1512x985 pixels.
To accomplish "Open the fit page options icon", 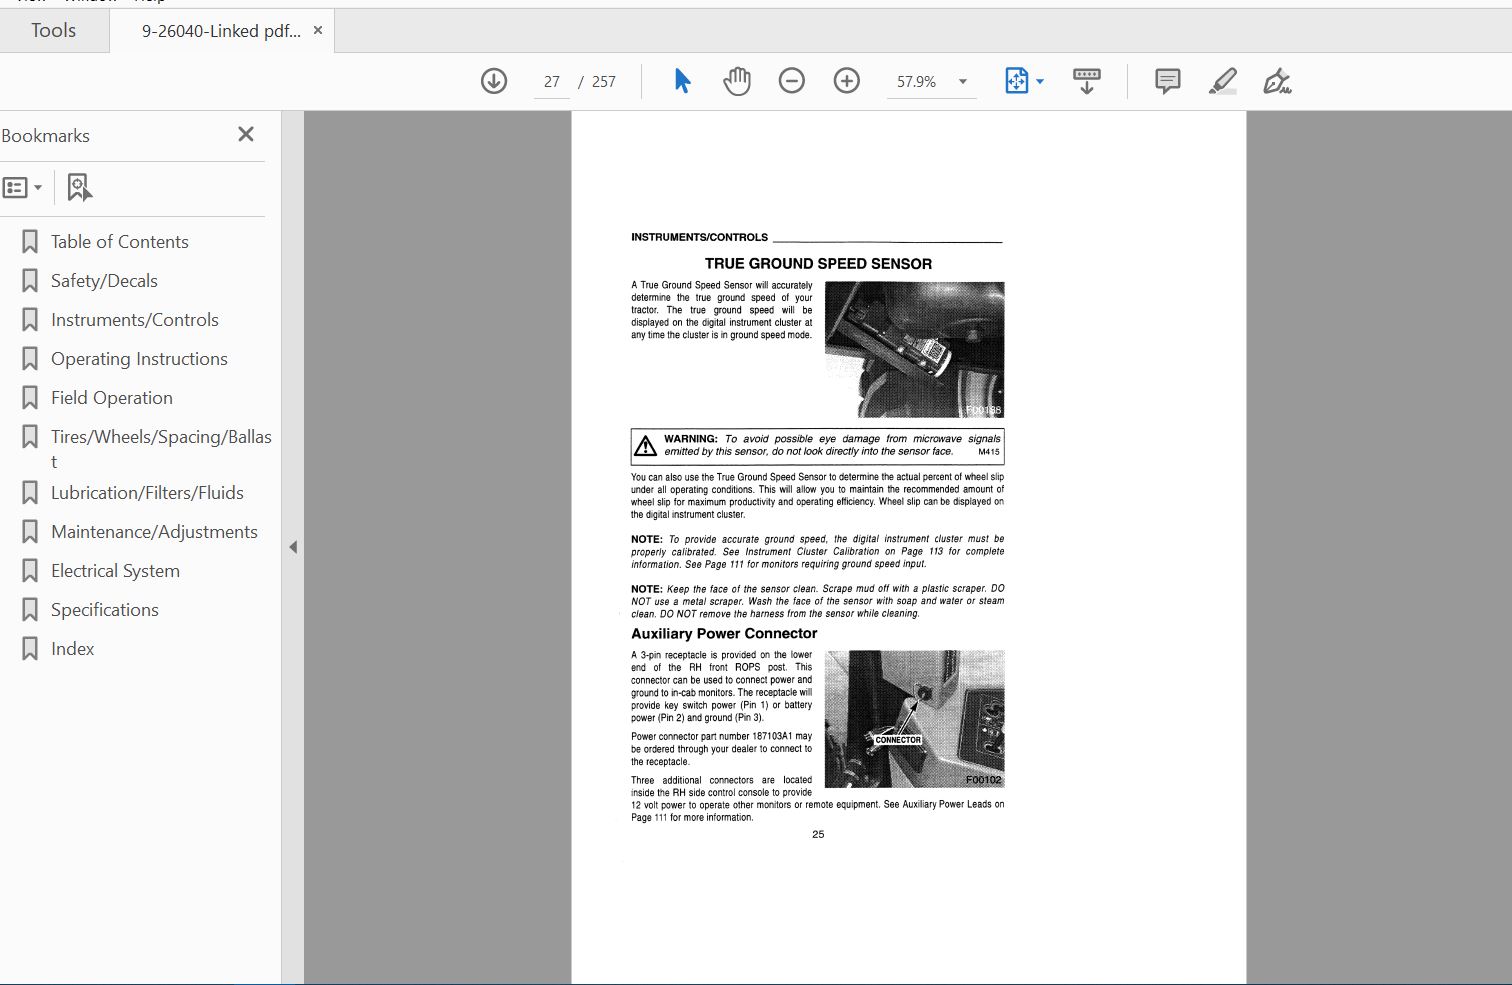I will point(1016,81).
